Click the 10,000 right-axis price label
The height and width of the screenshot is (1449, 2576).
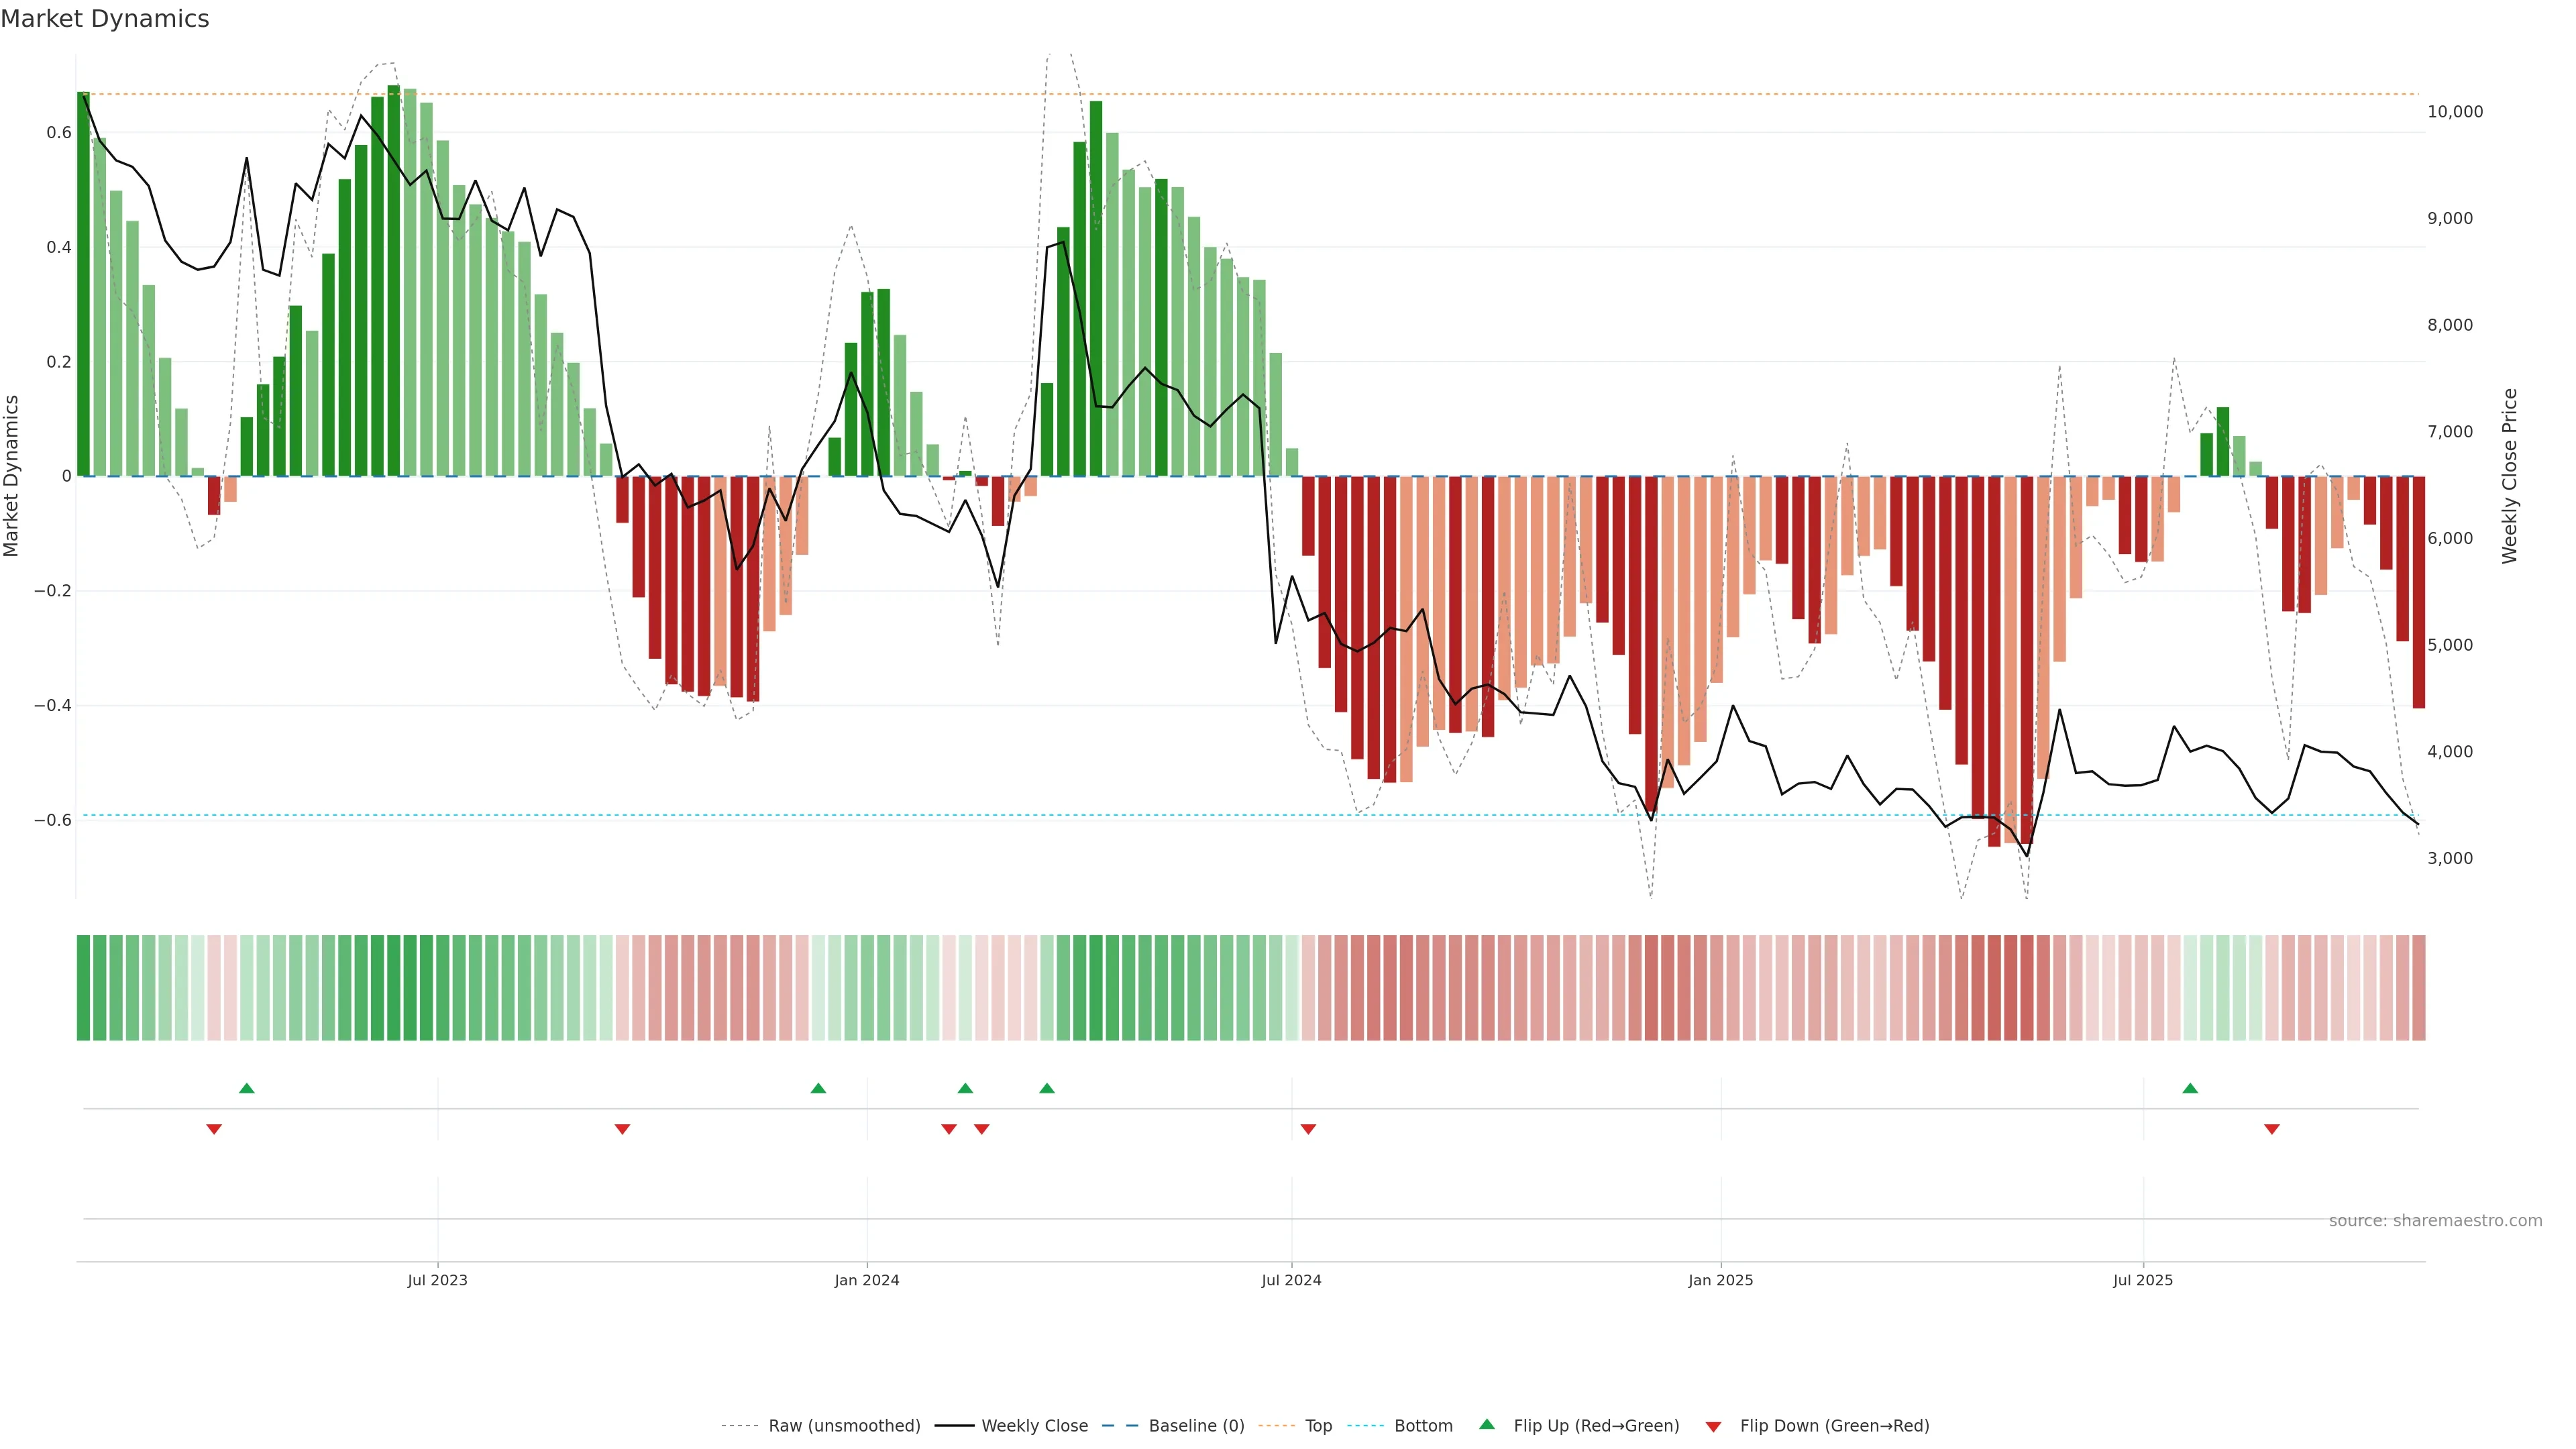(2455, 112)
